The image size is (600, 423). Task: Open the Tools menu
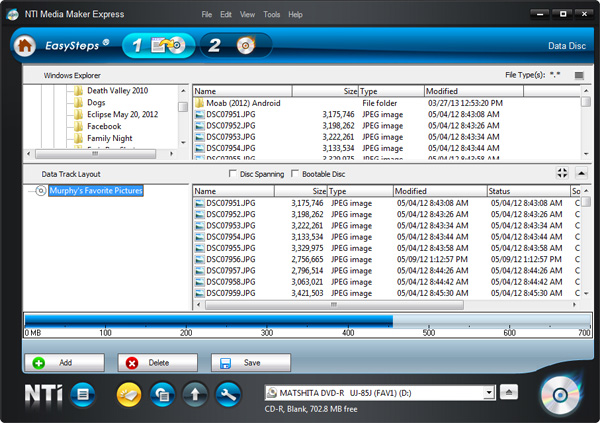tap(271, 15)
